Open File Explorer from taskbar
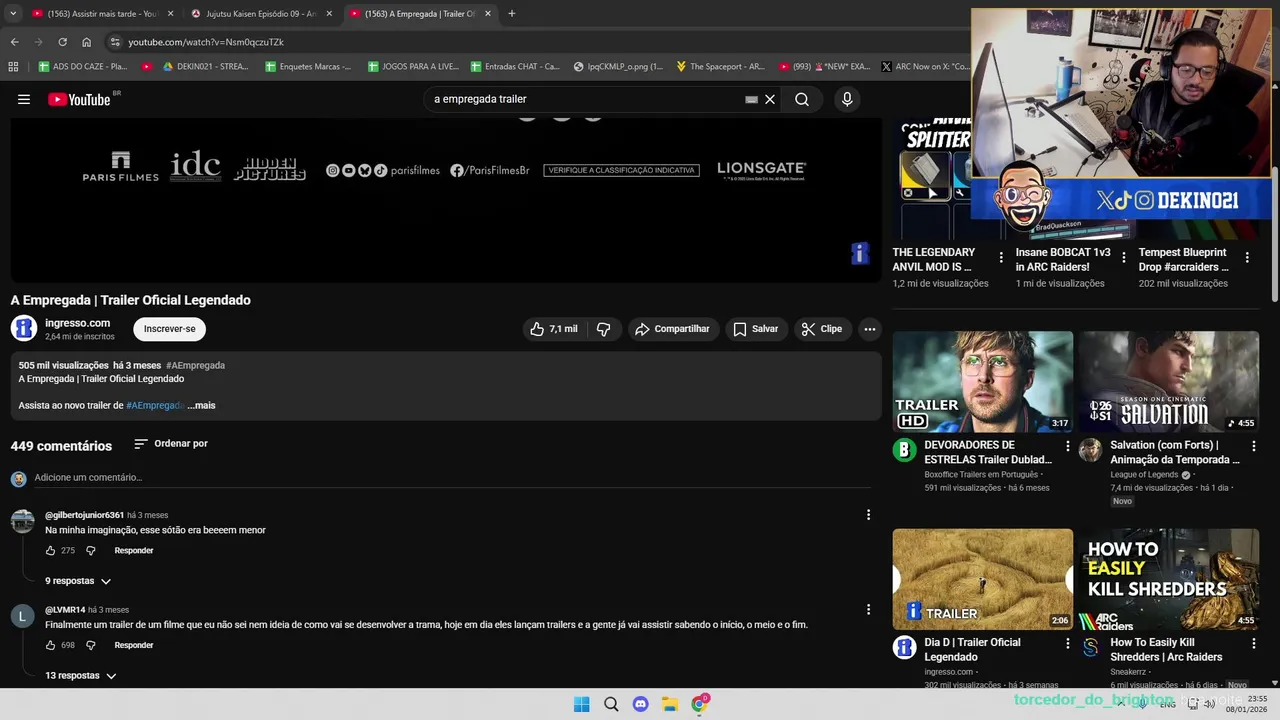 coord(670,704)
